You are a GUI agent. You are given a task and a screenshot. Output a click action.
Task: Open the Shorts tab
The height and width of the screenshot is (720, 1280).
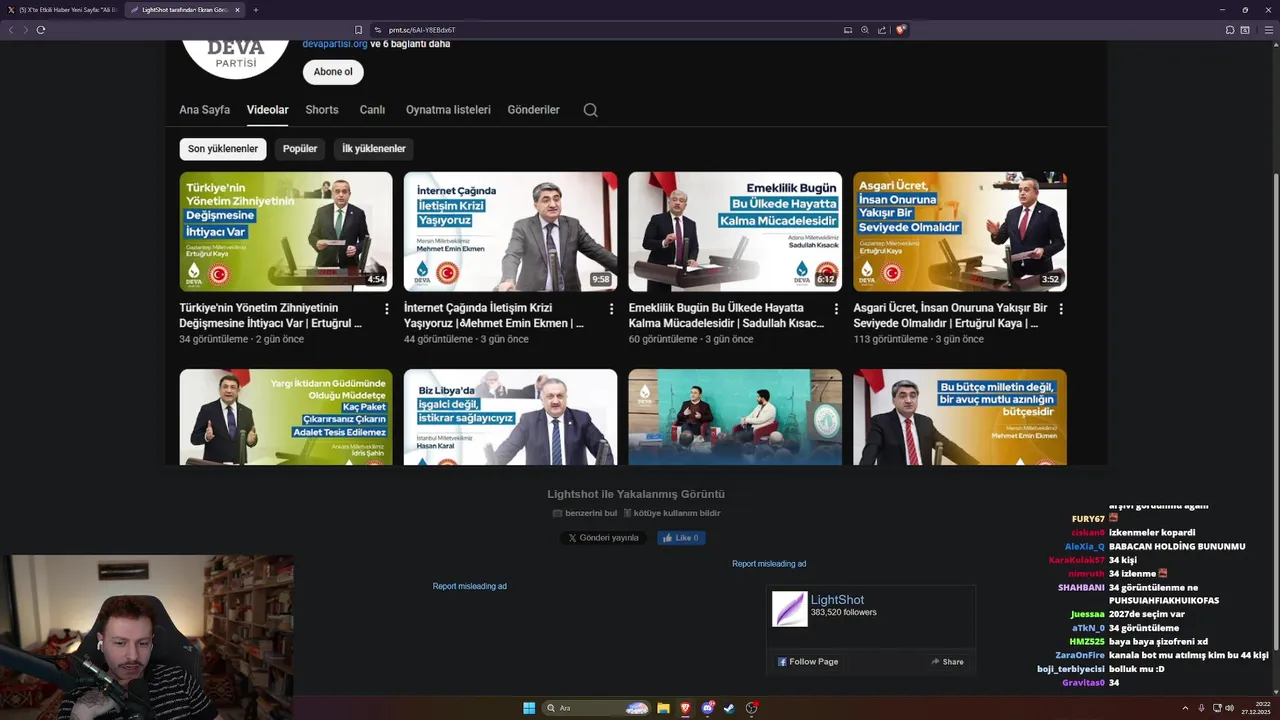pos(322,110)
